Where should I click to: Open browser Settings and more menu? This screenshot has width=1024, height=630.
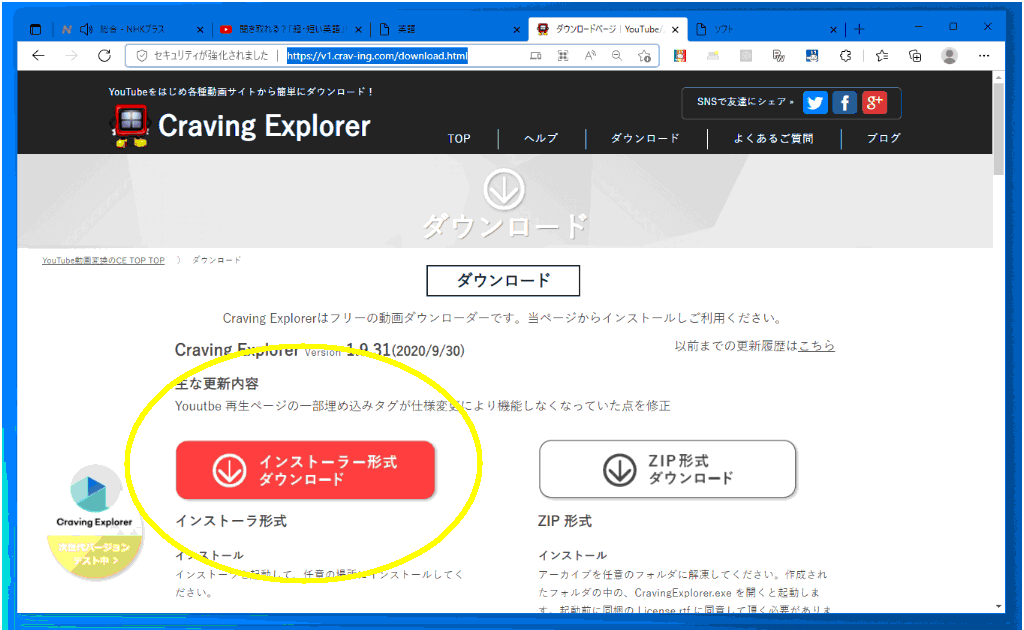point(985,56)
